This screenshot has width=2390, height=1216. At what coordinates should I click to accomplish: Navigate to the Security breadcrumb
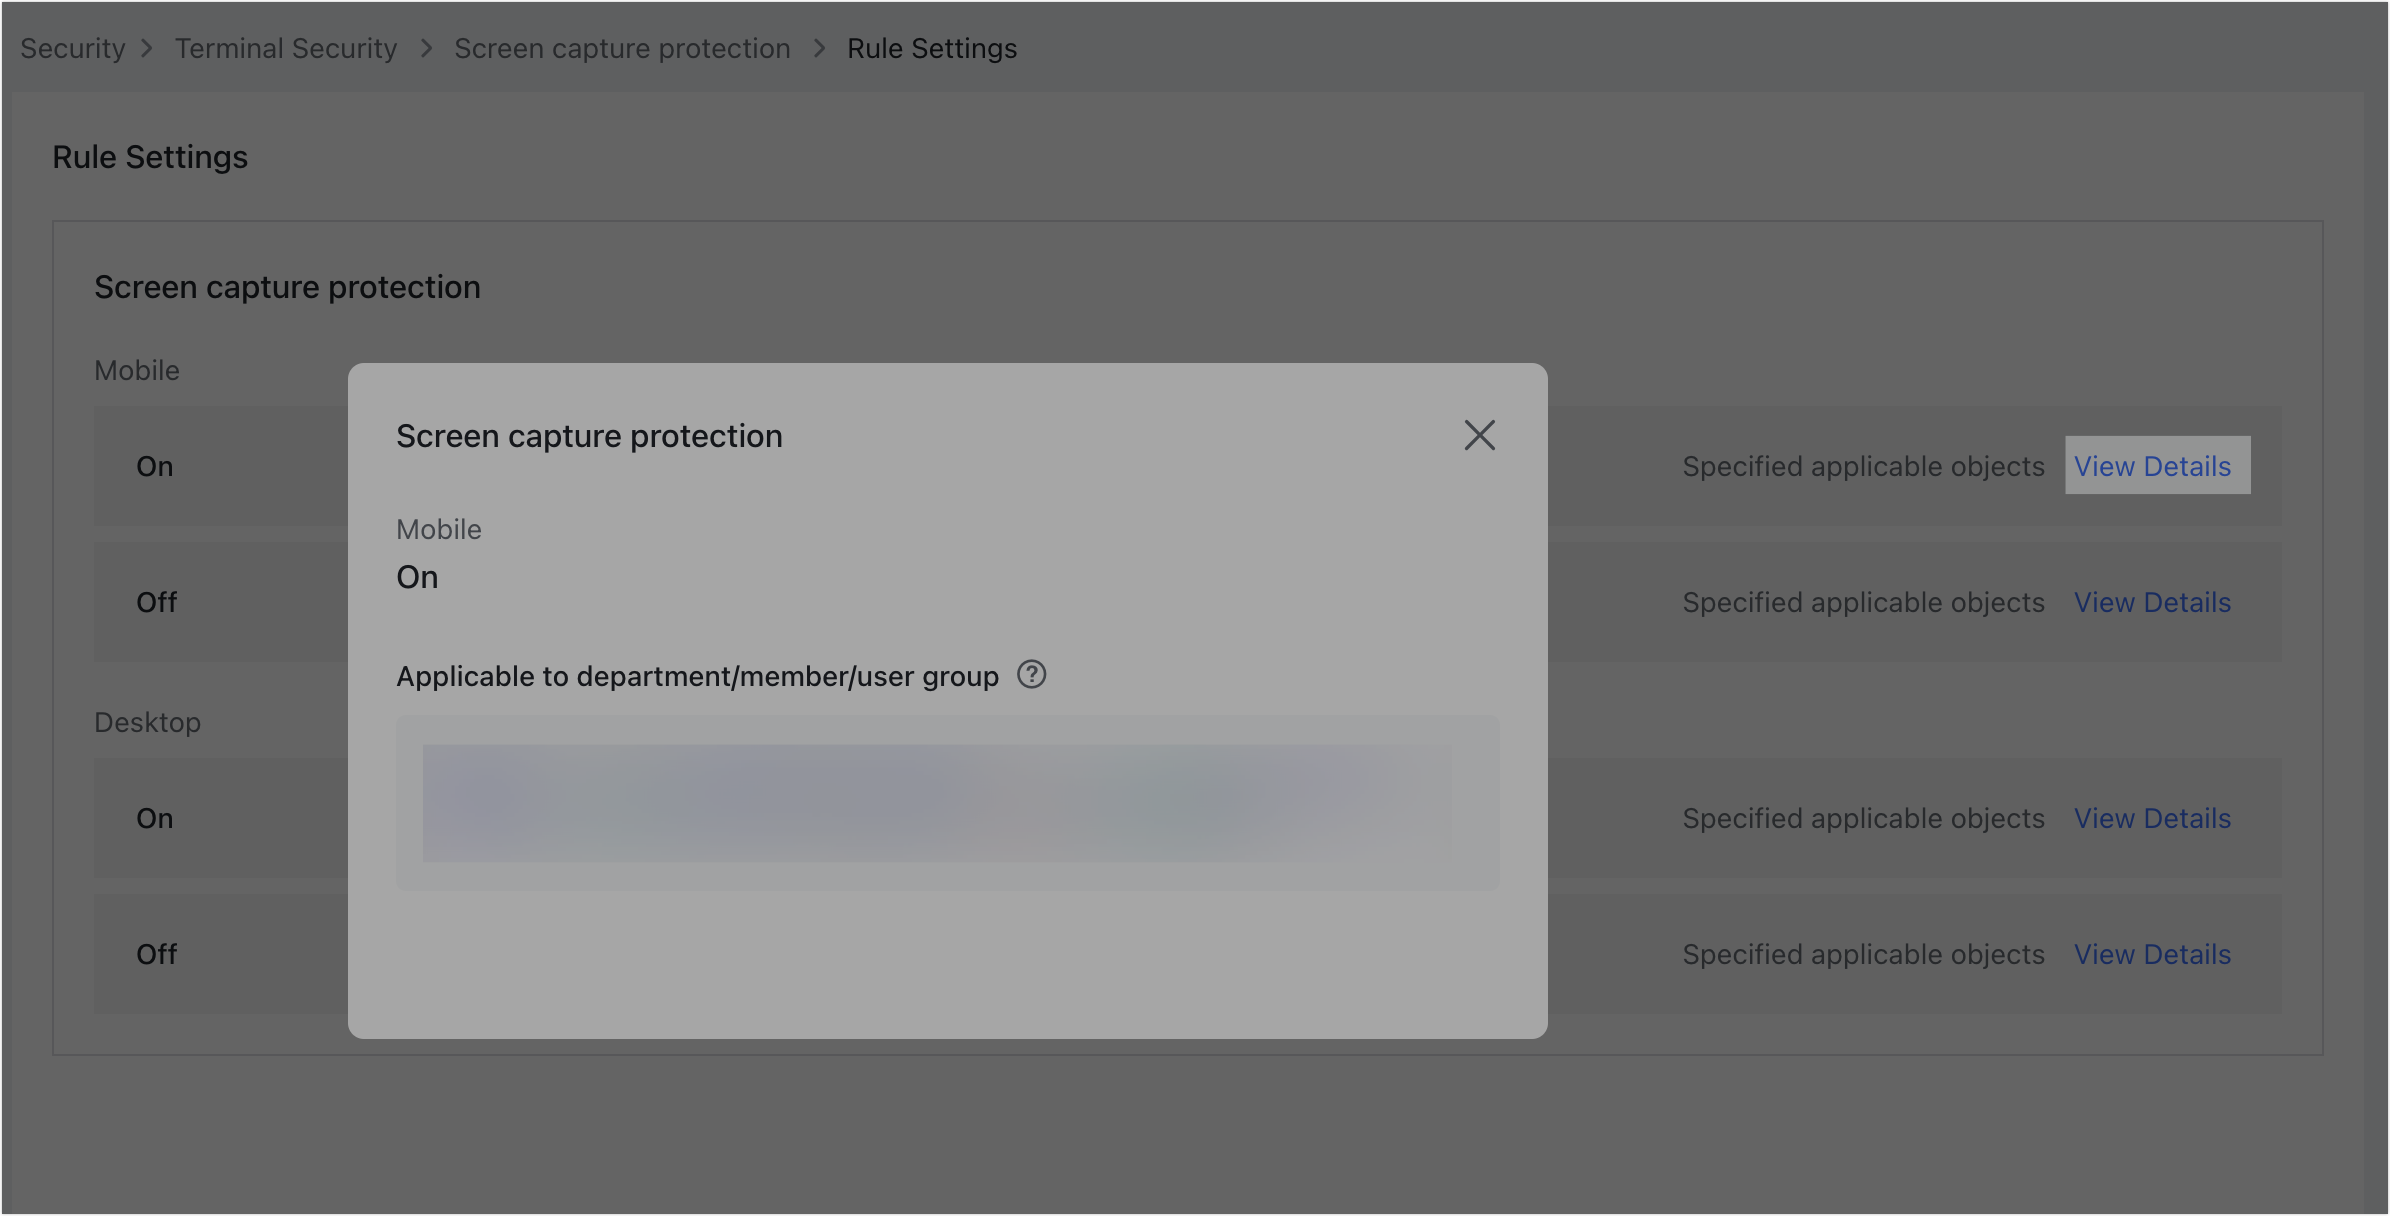click(x=71, y=48)
